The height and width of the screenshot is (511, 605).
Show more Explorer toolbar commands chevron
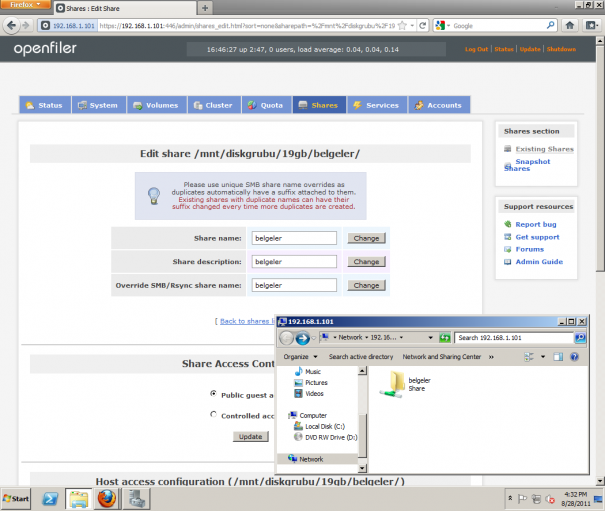click(x=491, y=357)
